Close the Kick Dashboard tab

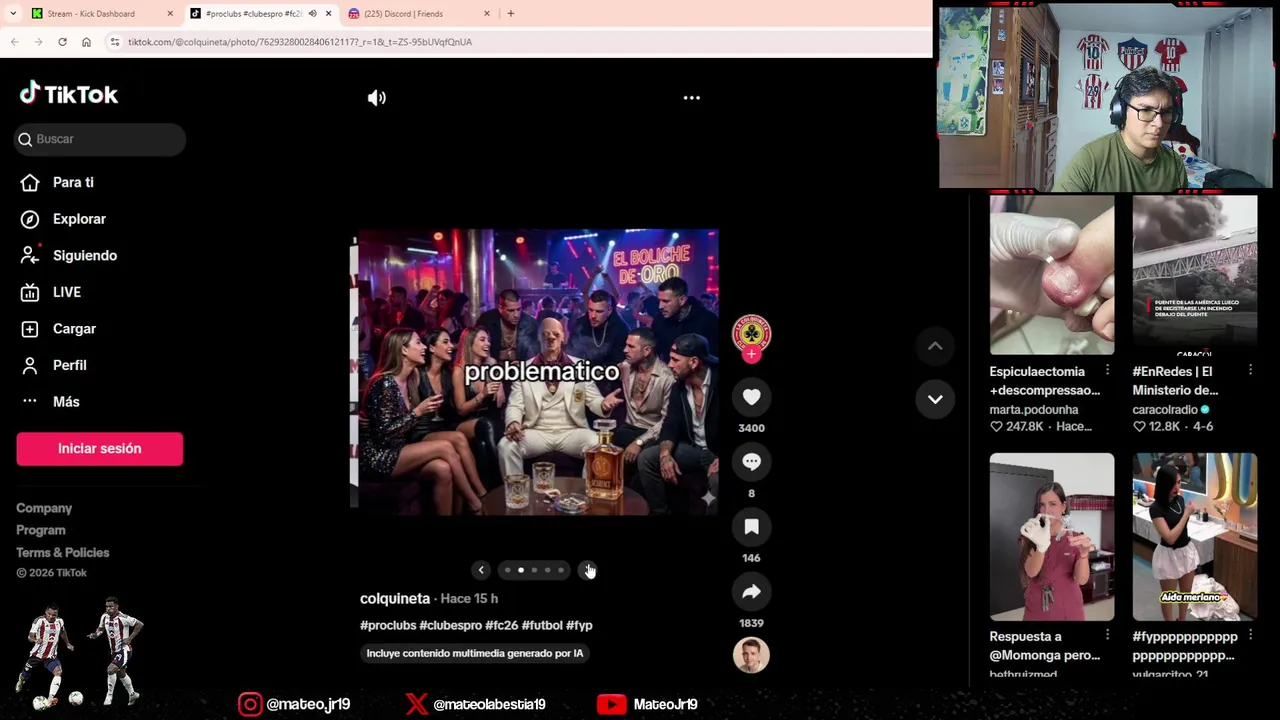tap(170, 14)
